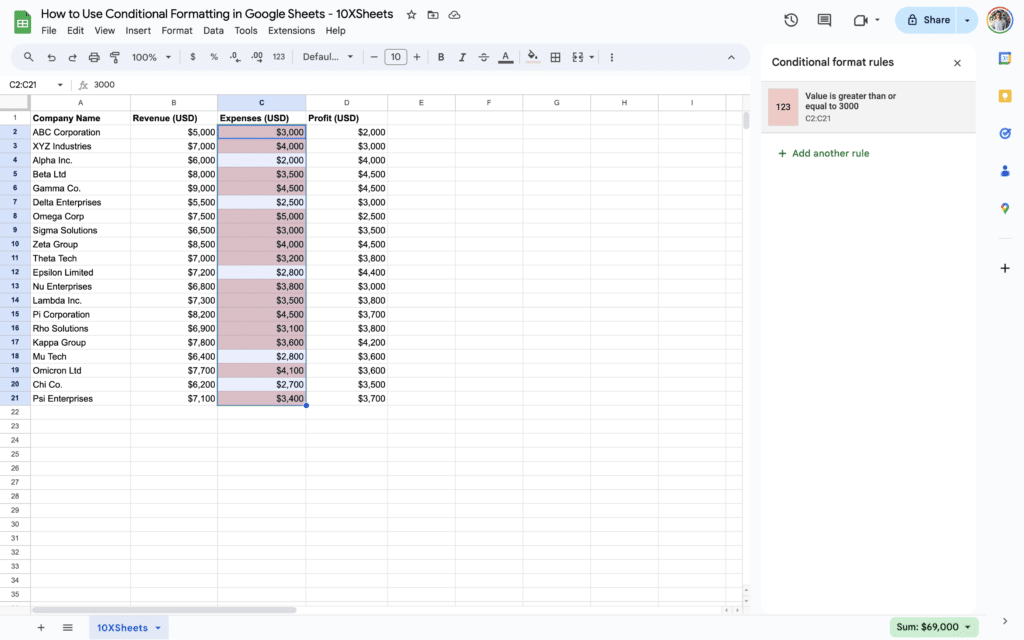Open version history

[x=790, y=19]
